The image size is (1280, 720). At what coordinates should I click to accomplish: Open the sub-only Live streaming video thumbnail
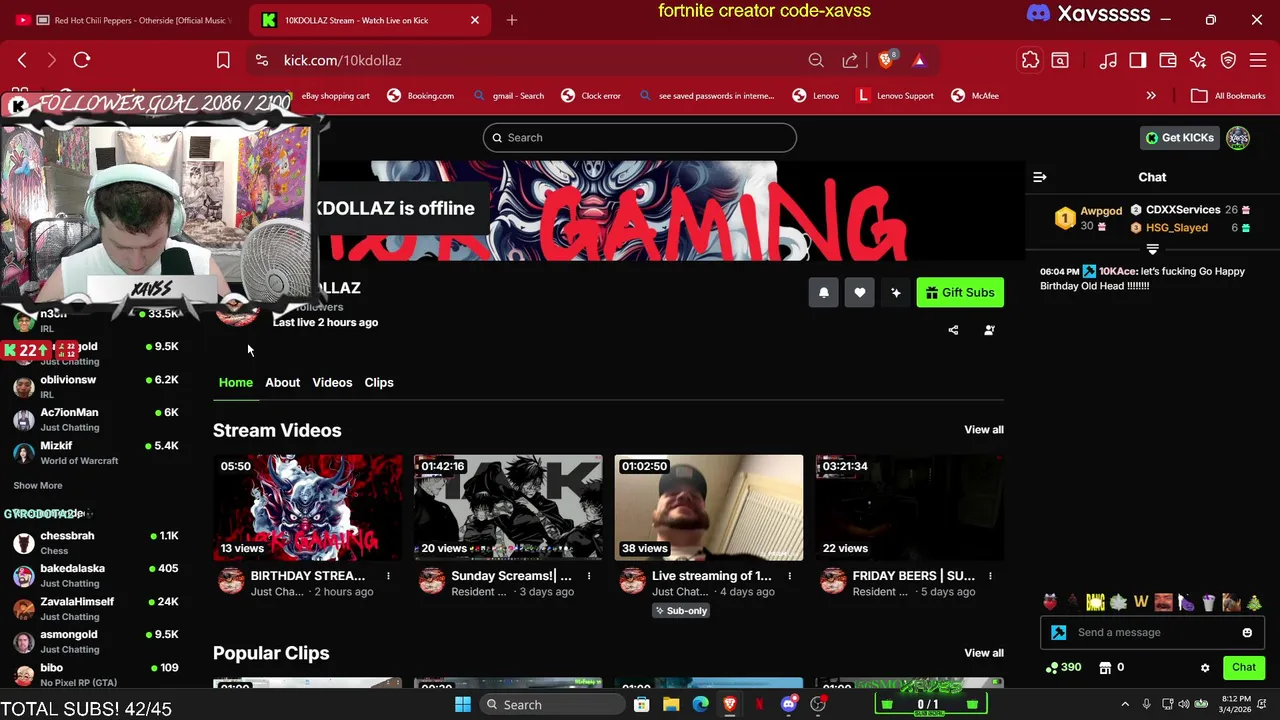click(709, 508)
